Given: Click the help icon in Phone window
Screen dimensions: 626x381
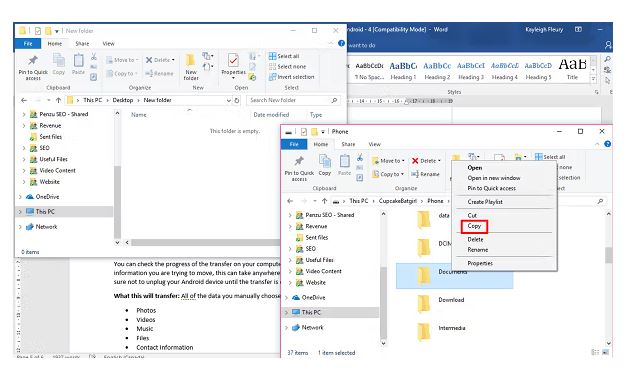Looking at the screenshot, I should [x=607, y=144].
